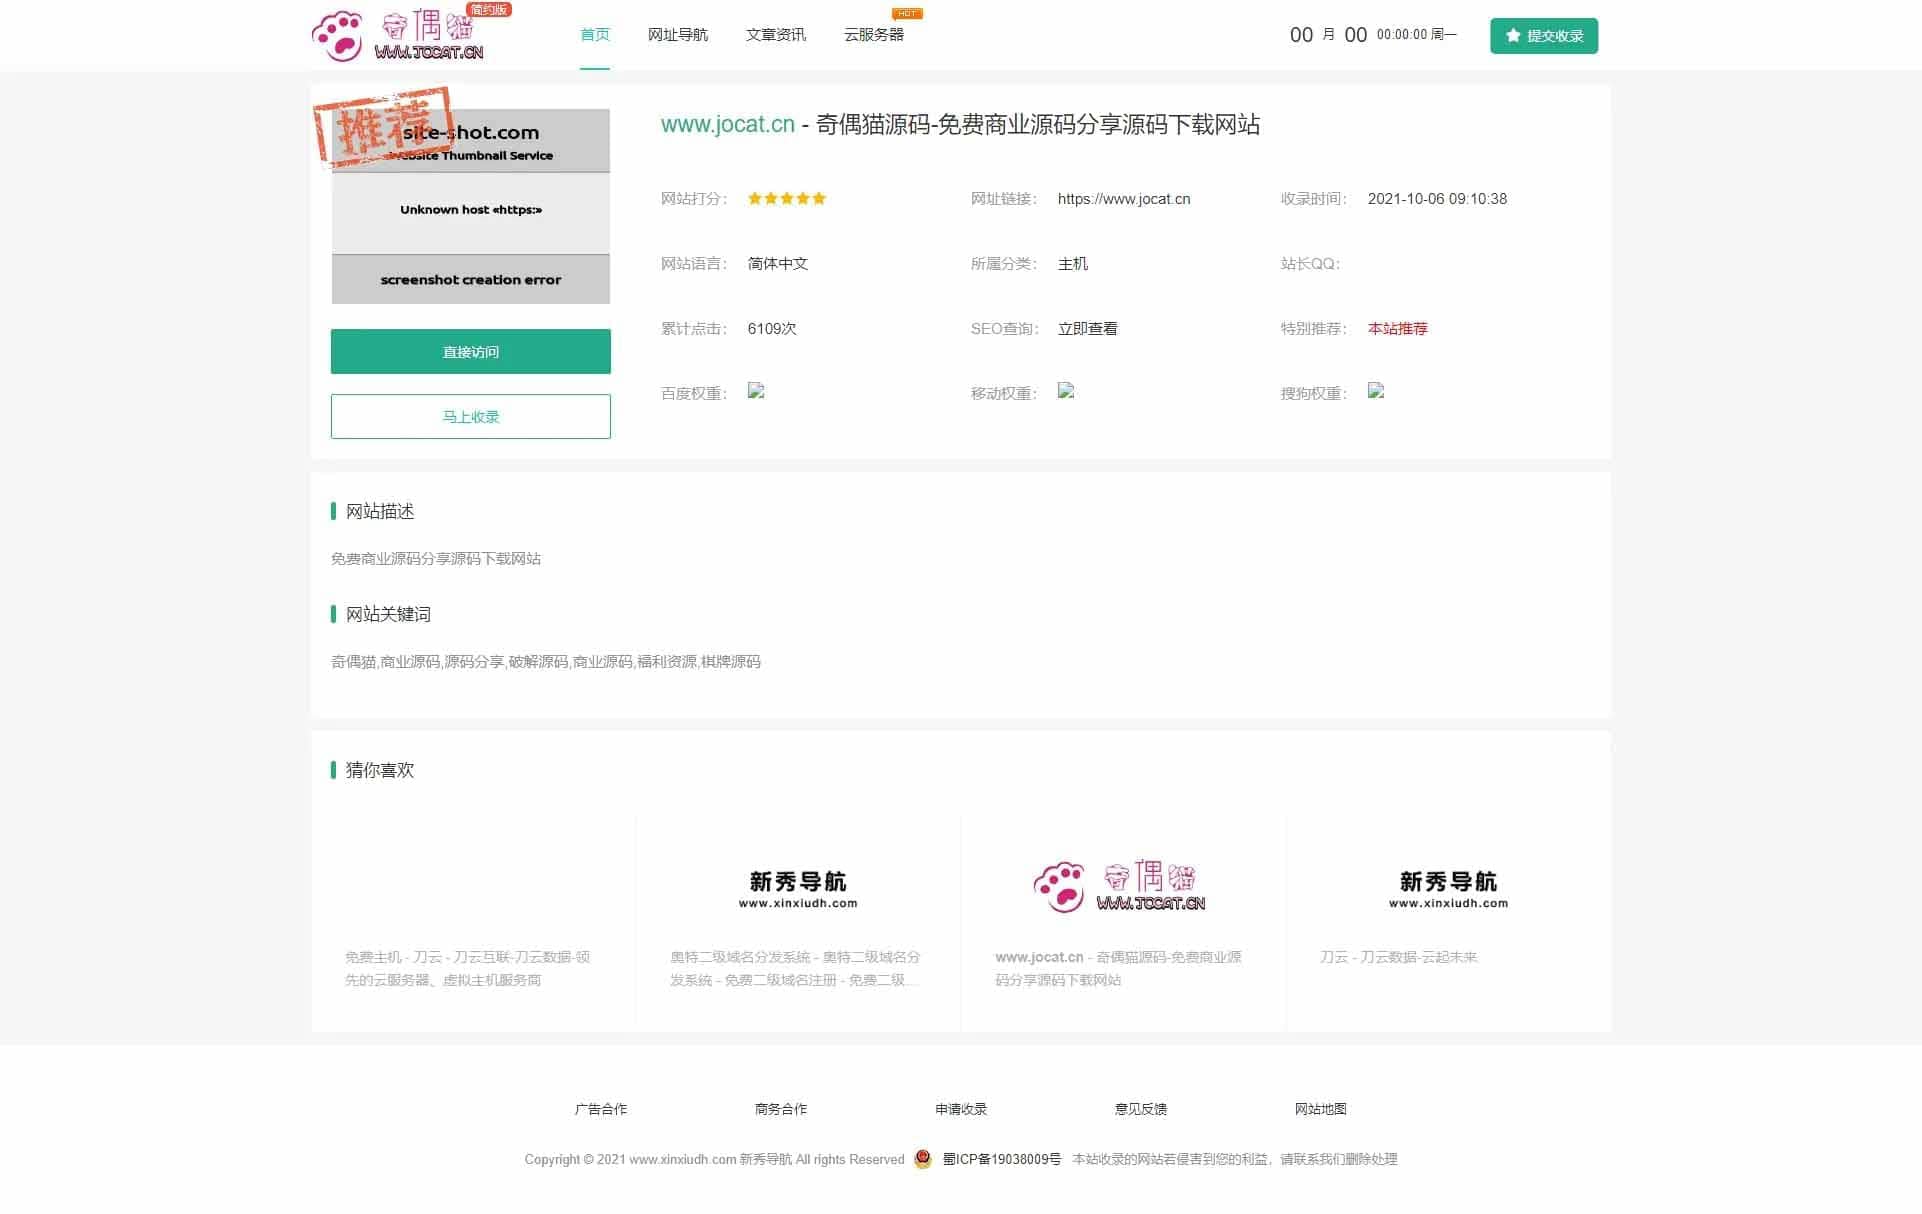The height and width of the screenshot is (1214, 1922).
Task: Click 立即查看 SEO query link
Action: point(1087,329)
